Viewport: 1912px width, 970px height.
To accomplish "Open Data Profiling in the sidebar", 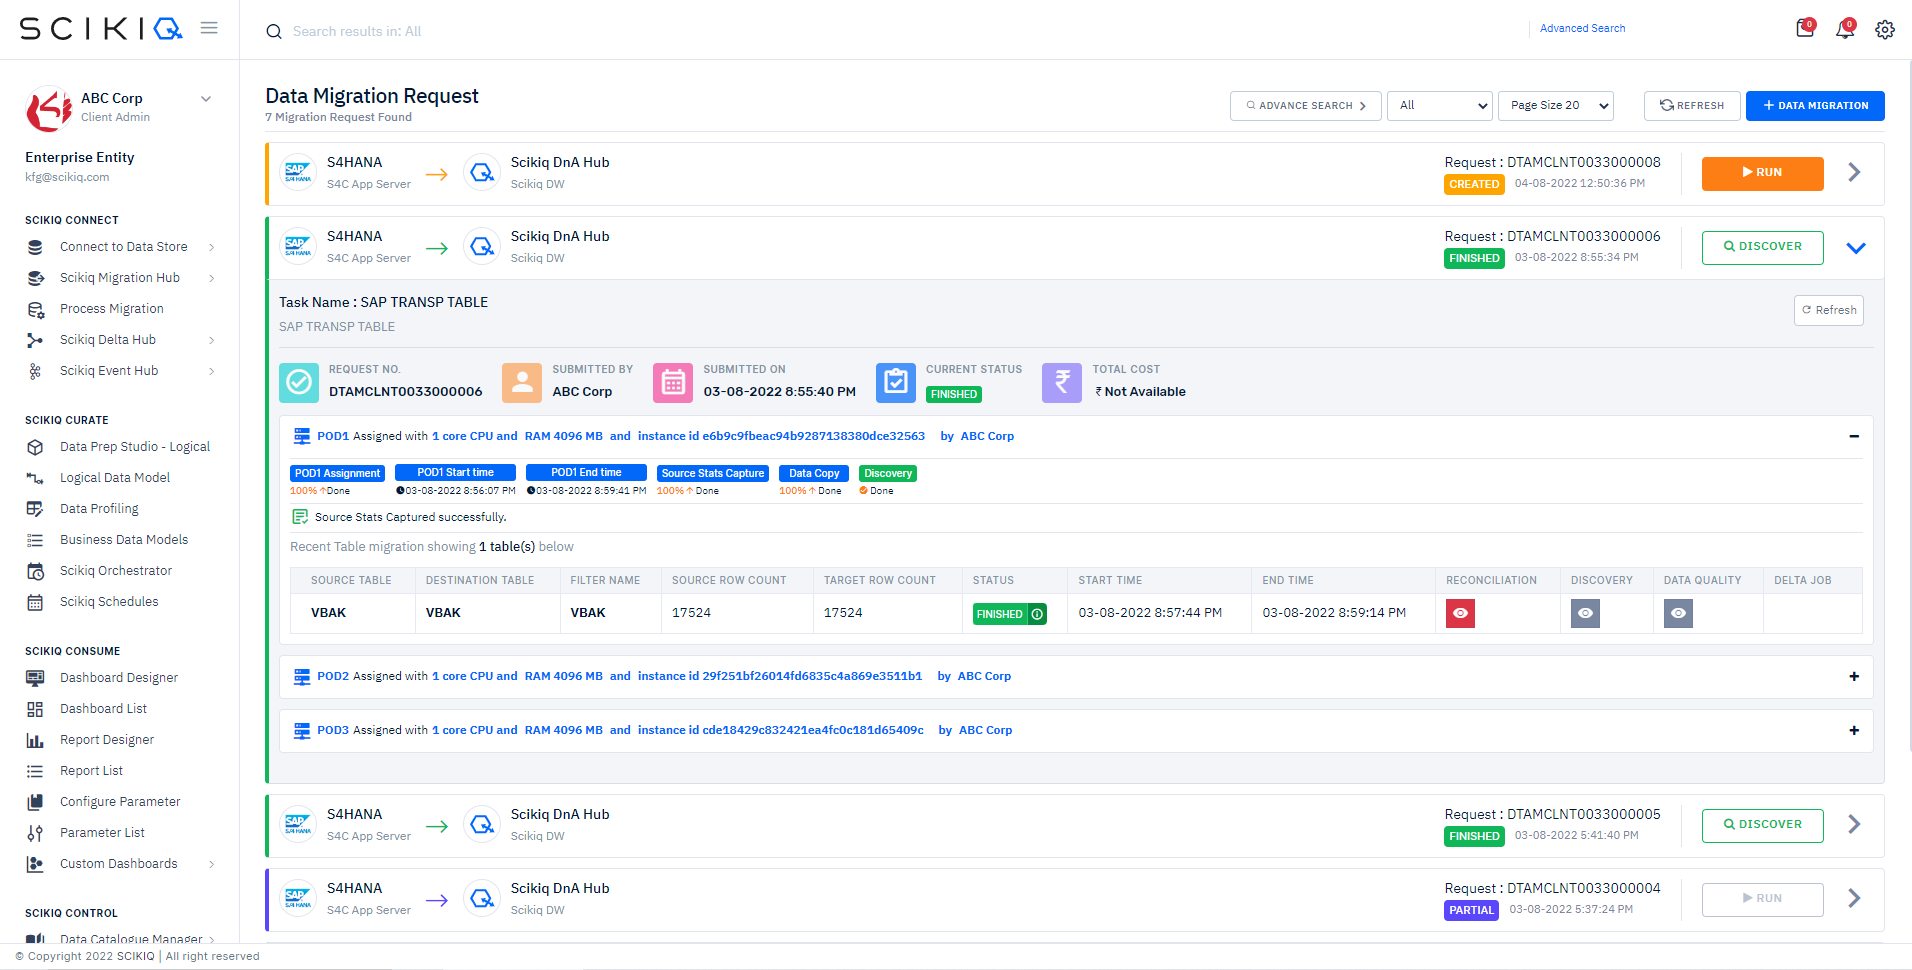I will [x=98, y=508].
